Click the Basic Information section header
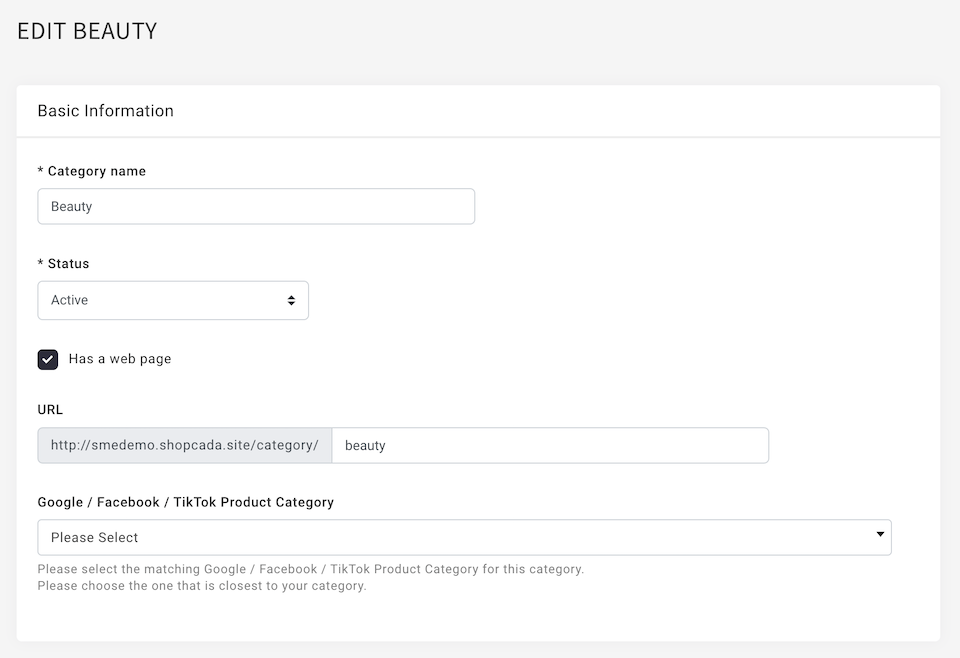The width and height of the screenshot is (960, 658). [106, 111]
